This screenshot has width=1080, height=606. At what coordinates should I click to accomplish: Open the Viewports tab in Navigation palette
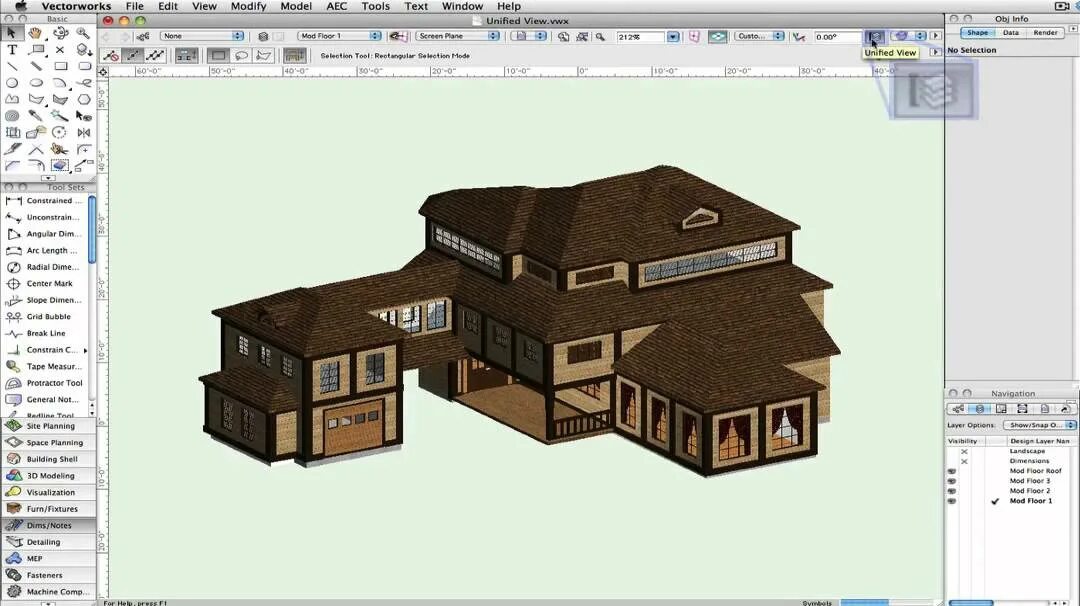tap(1022, 408)
